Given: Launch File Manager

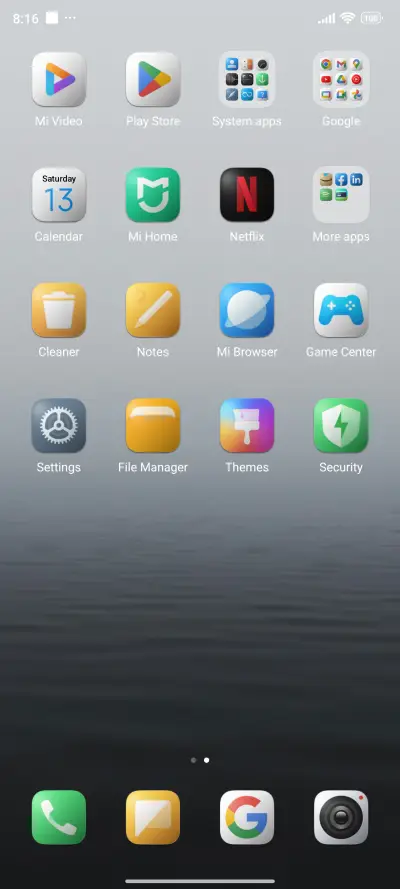Looking at the screenshot, I should [153, 425].
